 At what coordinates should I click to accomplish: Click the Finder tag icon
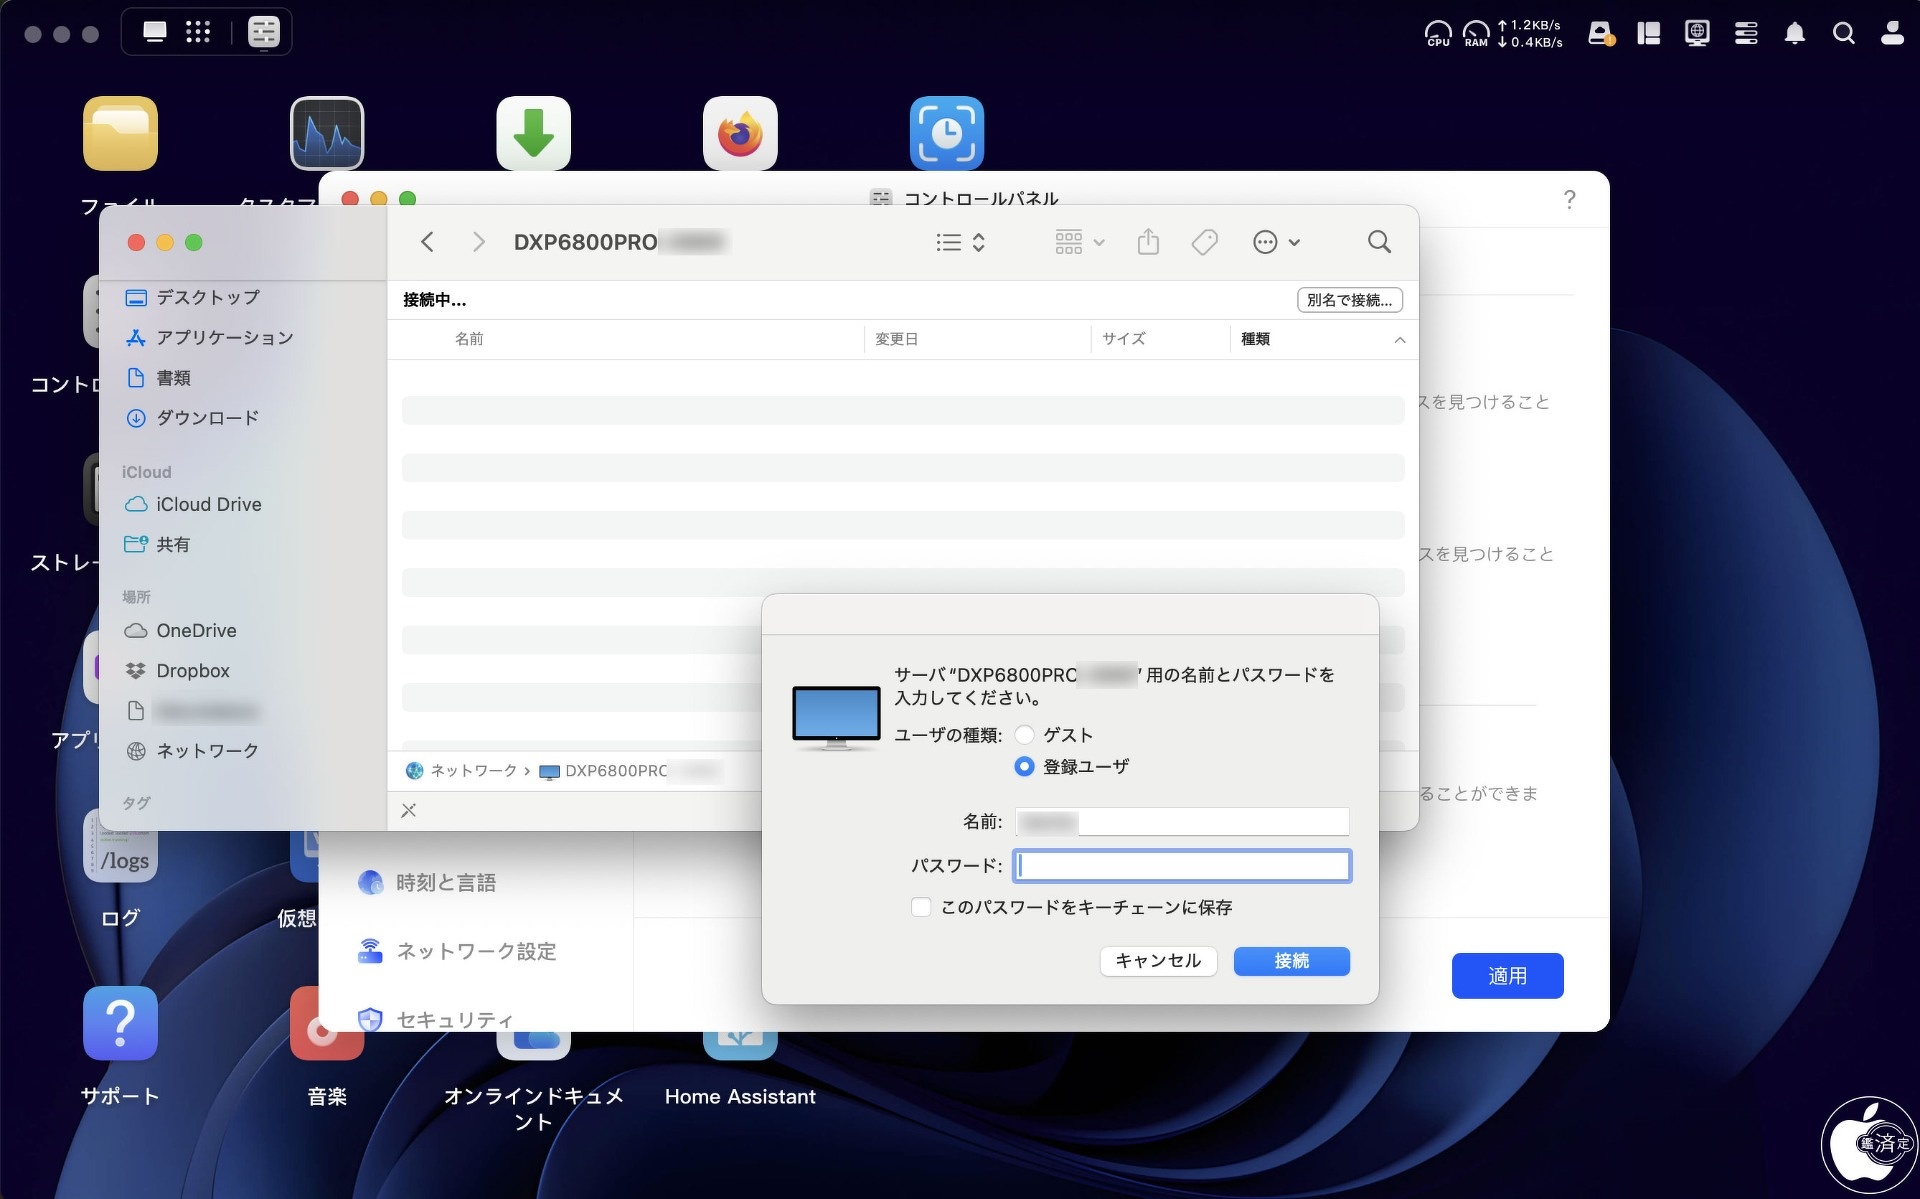point(1204,242)
